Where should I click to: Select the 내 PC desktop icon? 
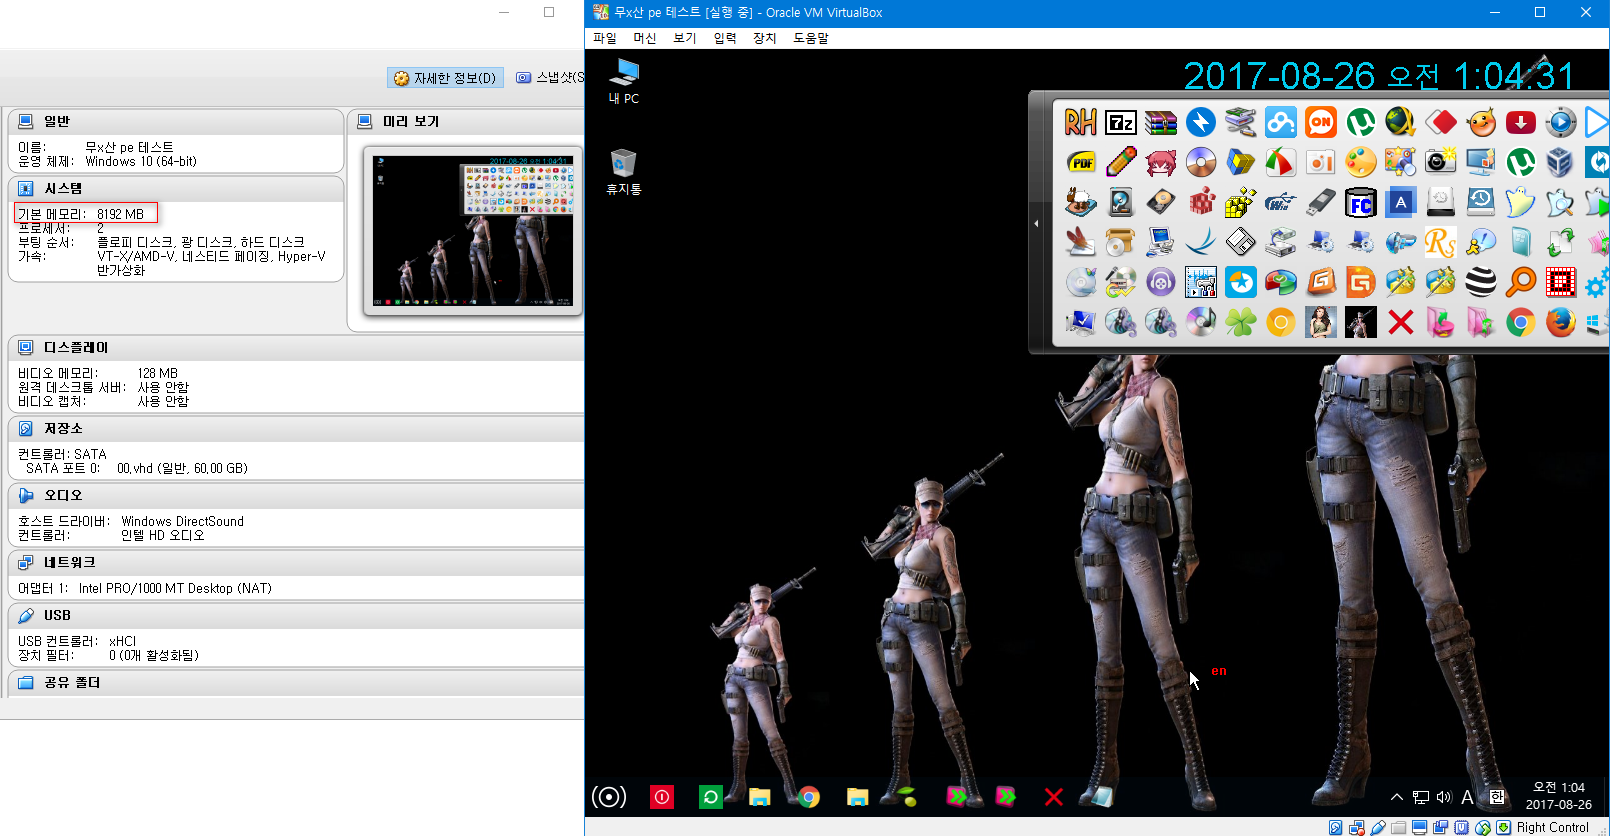(624, 82)
